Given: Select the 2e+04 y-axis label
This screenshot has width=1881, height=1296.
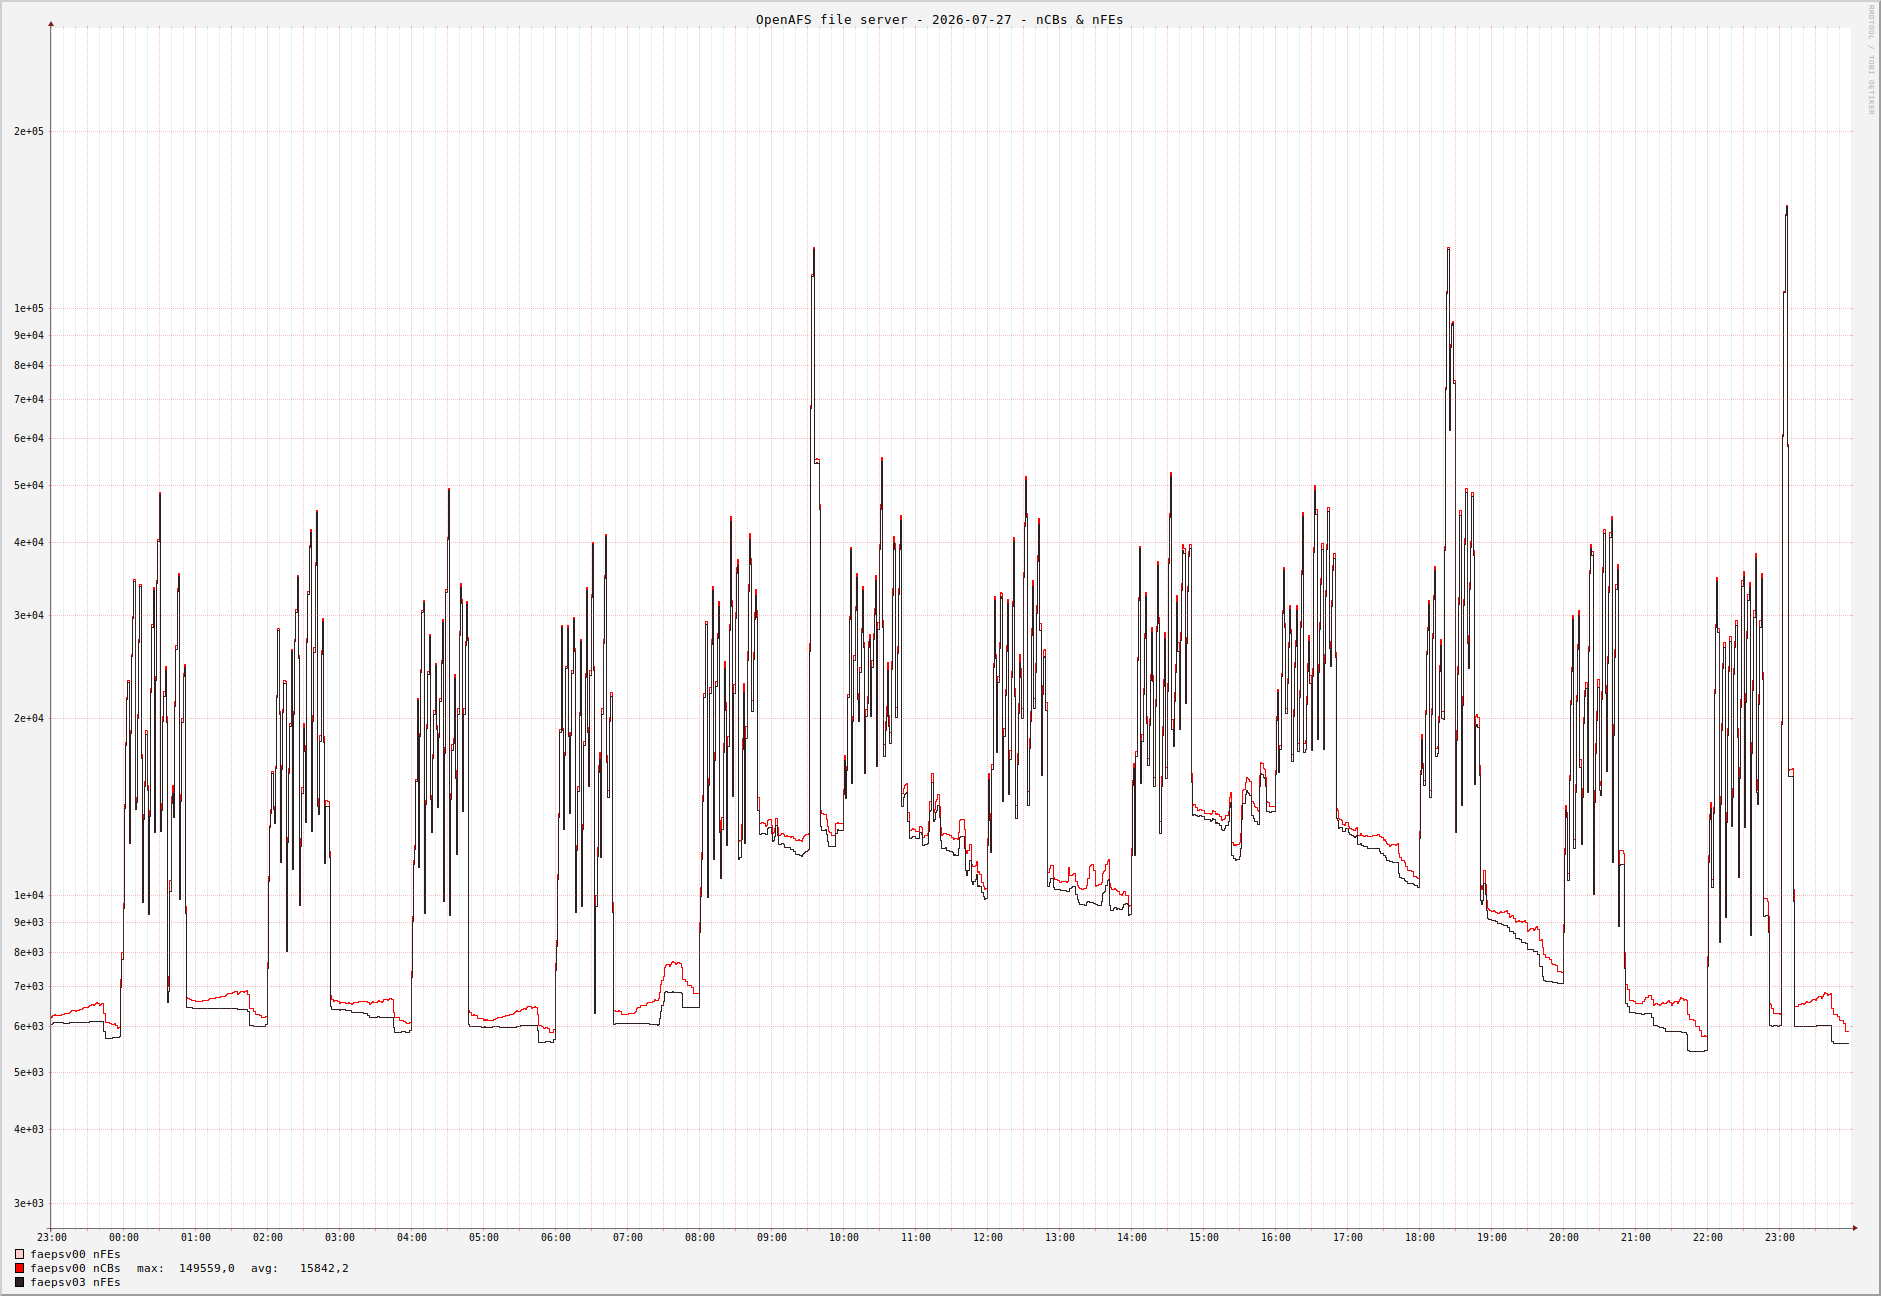Looking at the screenshot, I should pyautogui.click(x=29, y=718).
